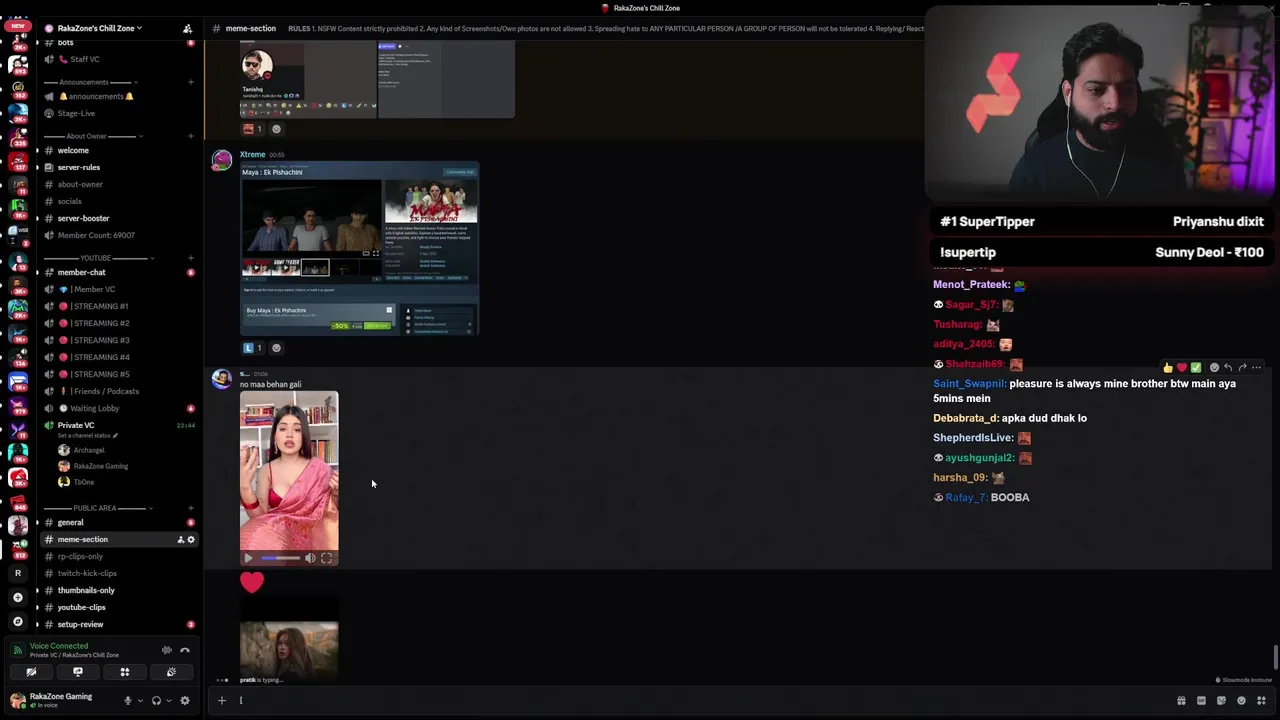Open Maya Ek Pishachini image attachment
Image resolution: width=1280 pixels, height=720 pixels.
(360, 248)
